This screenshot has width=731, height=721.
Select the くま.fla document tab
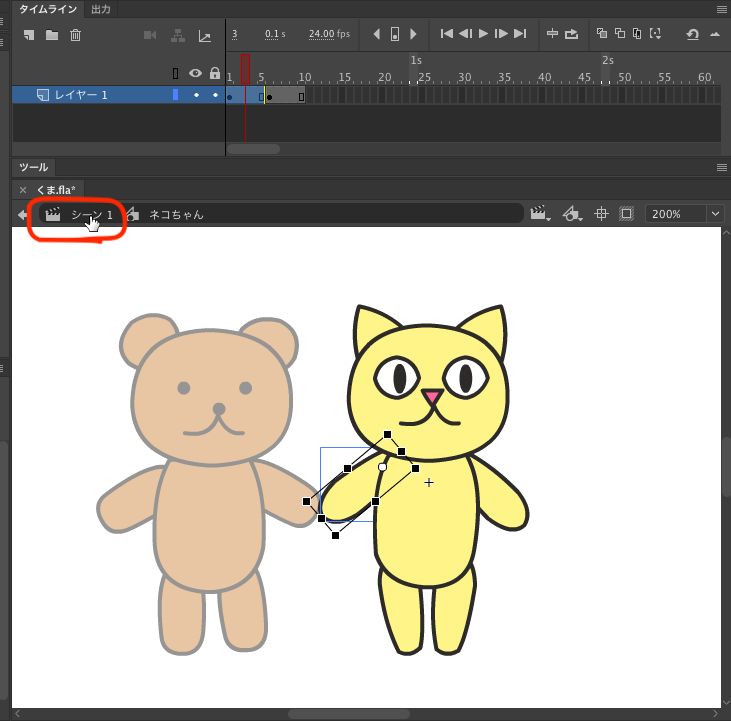pos(55,190)
